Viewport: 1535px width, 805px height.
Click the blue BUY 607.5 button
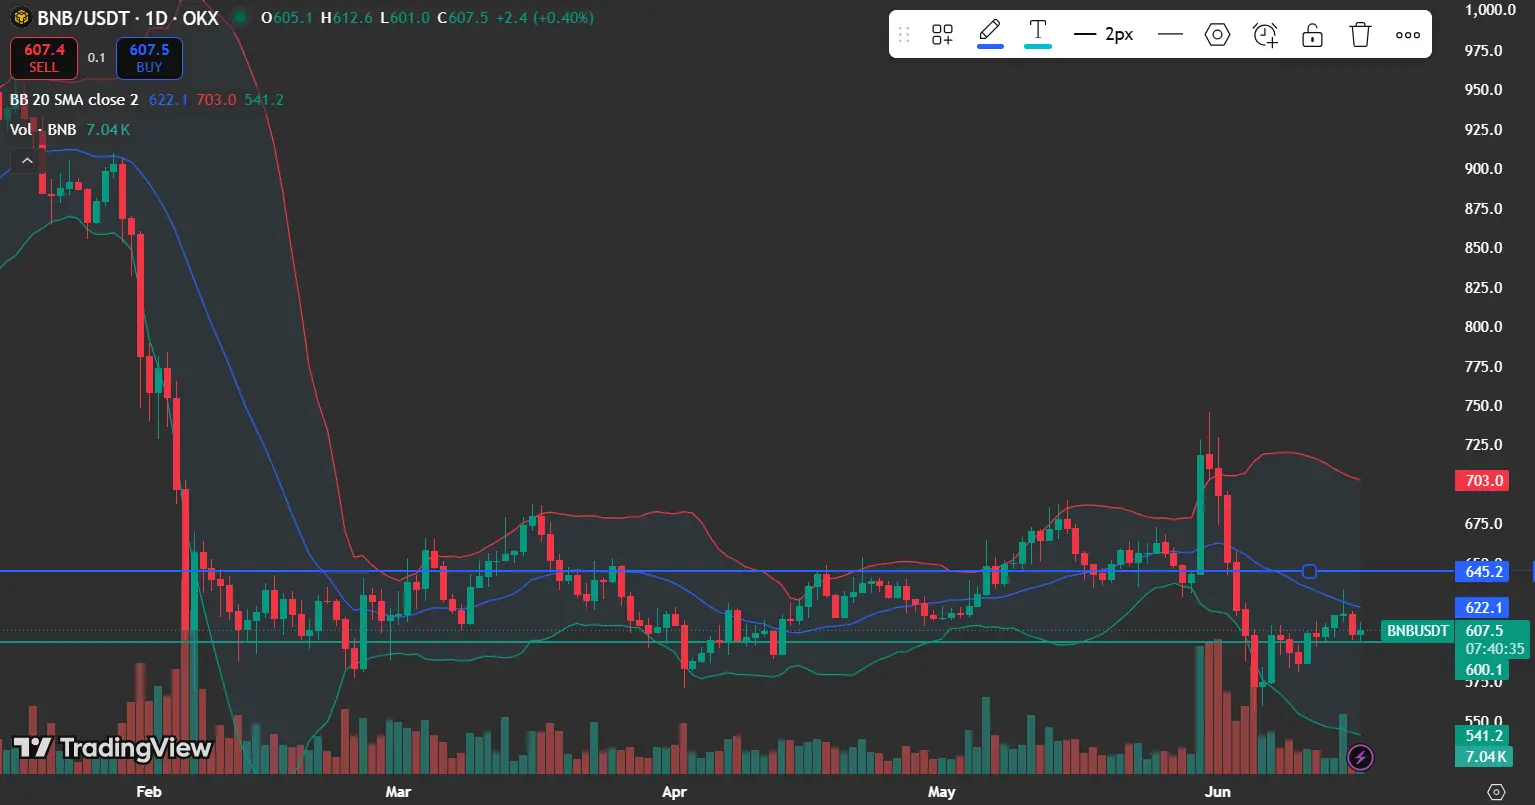149,58
